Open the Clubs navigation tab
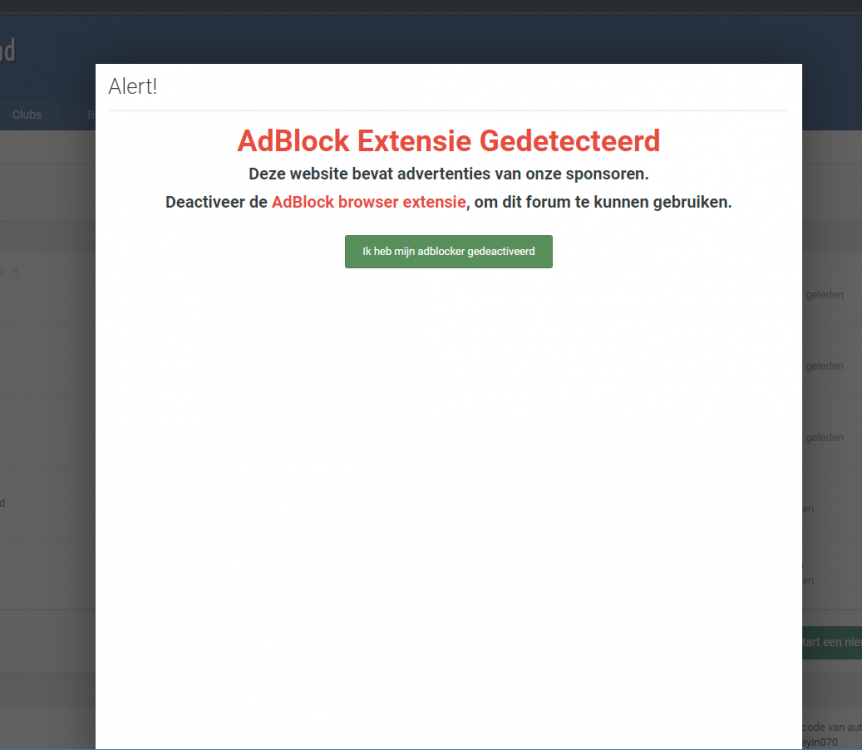The image size is (862, 750). [x=27, y=114]
